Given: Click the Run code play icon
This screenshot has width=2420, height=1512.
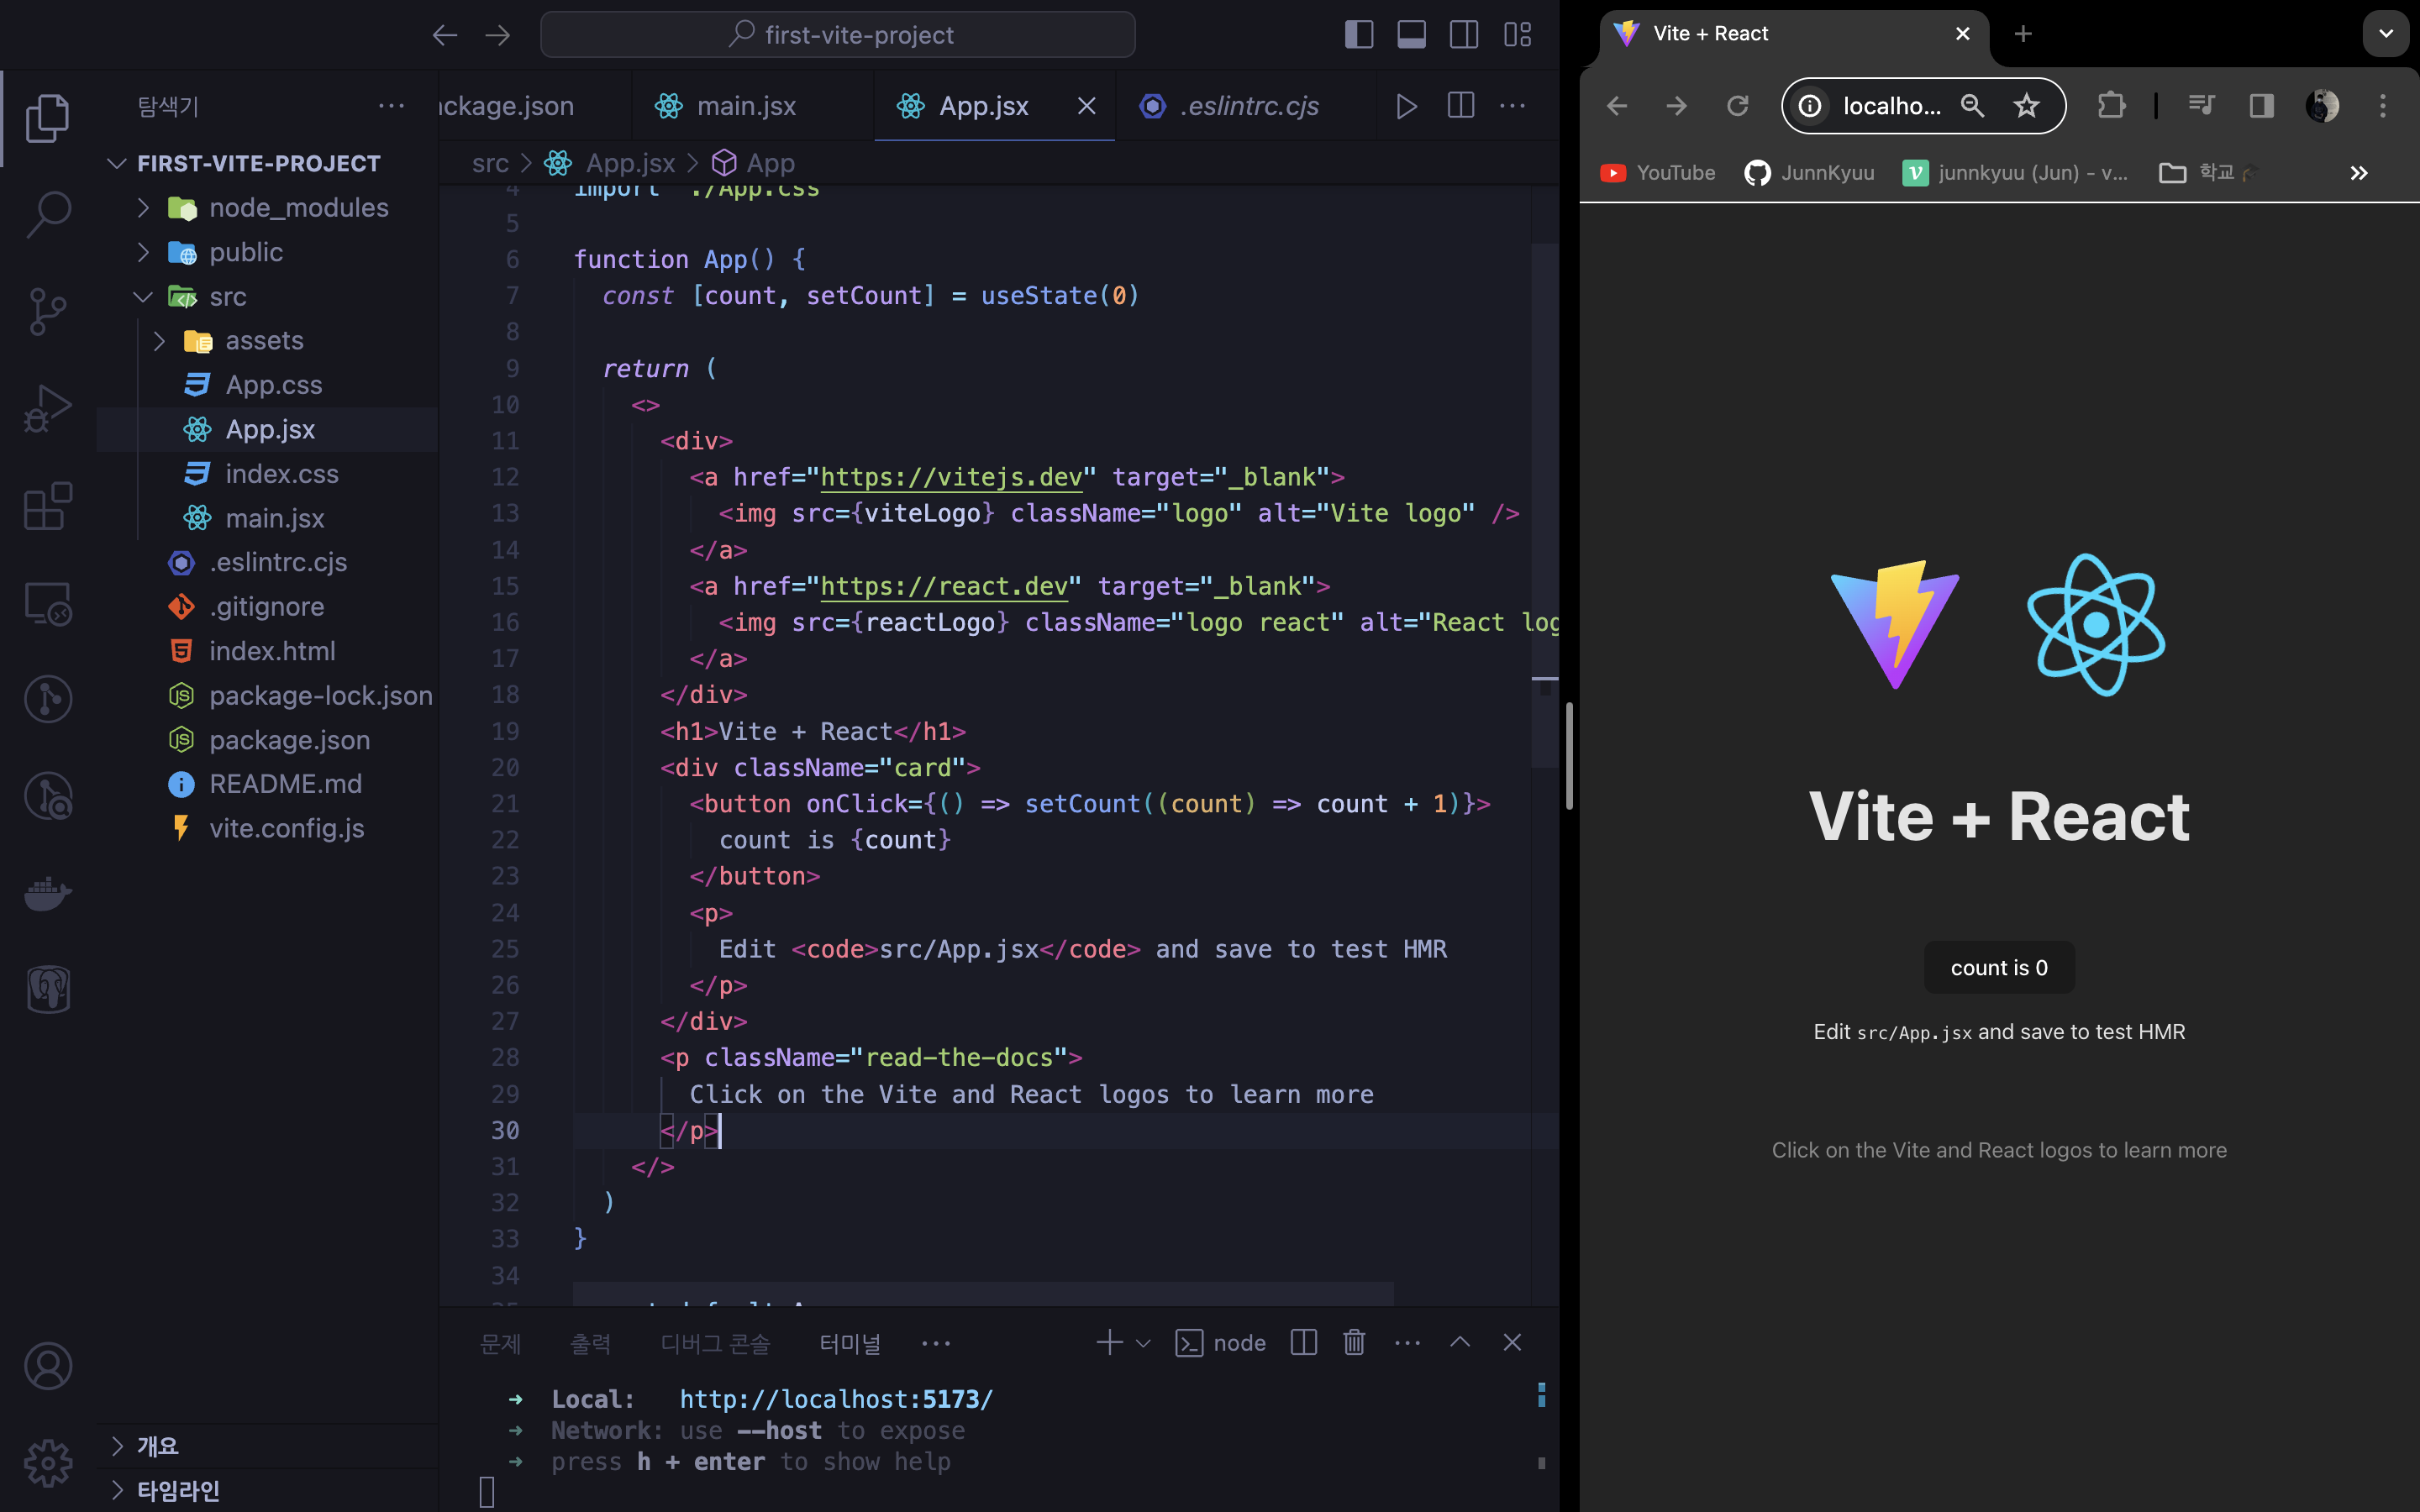Looking at the screenshot, I should [x=1406, y=106].
